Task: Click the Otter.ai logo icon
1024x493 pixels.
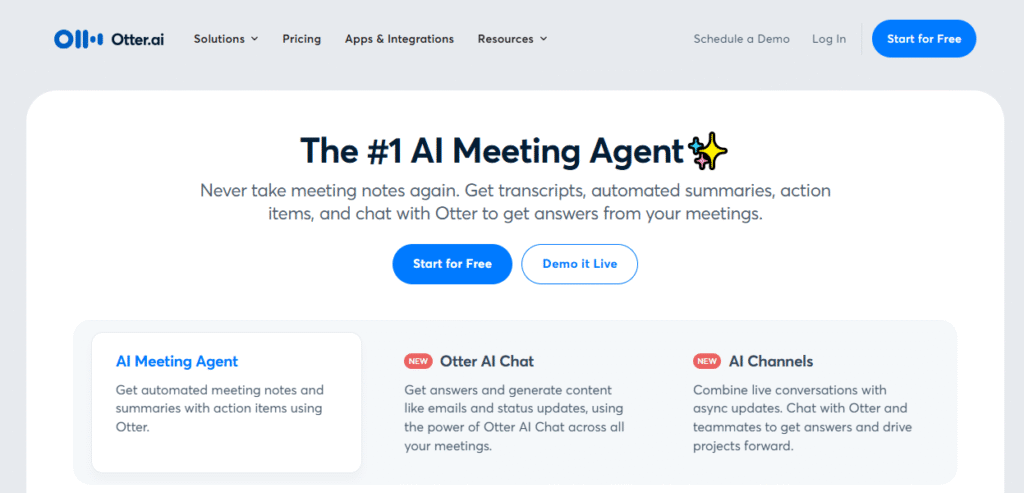Action: pos(78,39)
